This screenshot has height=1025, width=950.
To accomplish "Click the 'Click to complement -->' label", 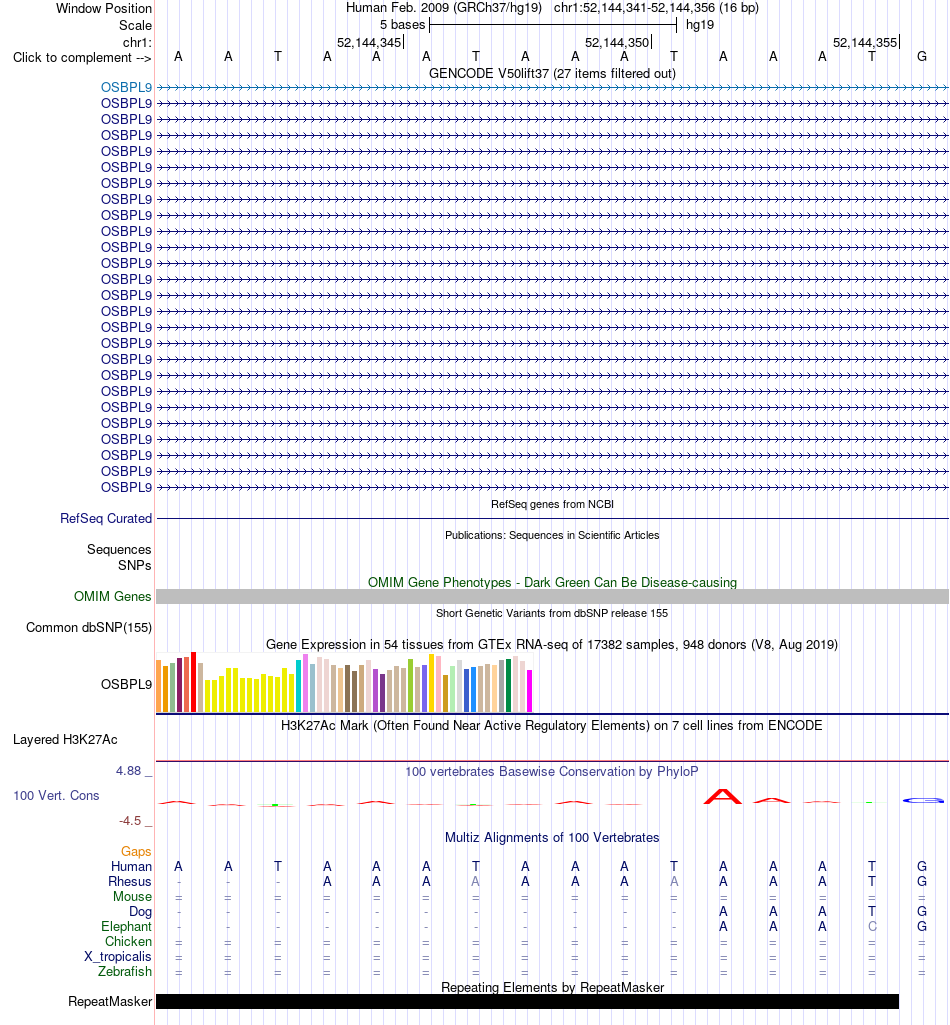I will 82,58.
